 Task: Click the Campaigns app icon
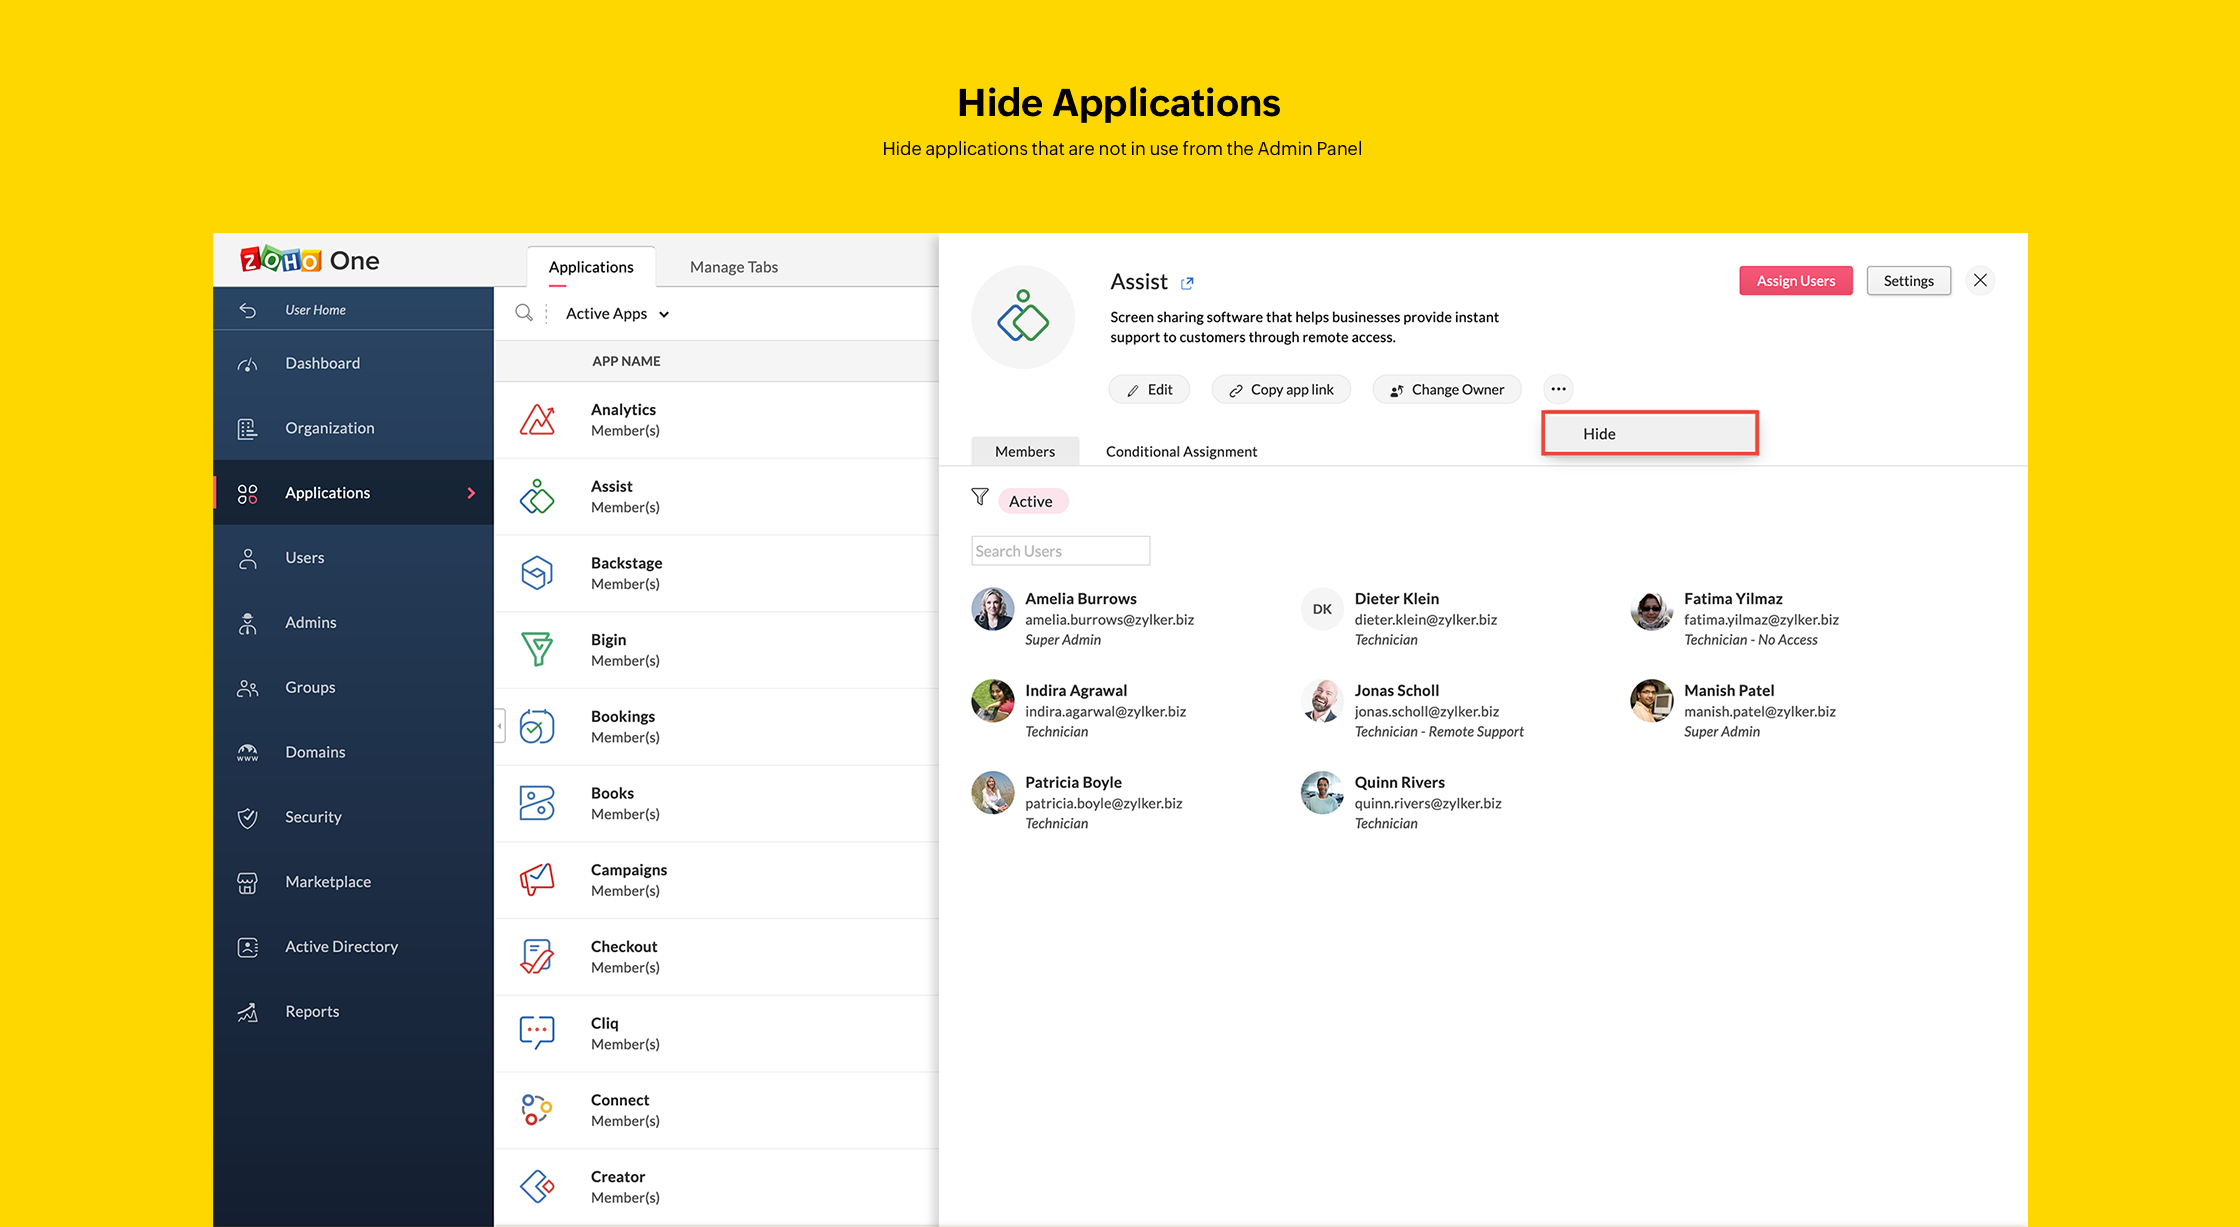(x=539, y=879)
